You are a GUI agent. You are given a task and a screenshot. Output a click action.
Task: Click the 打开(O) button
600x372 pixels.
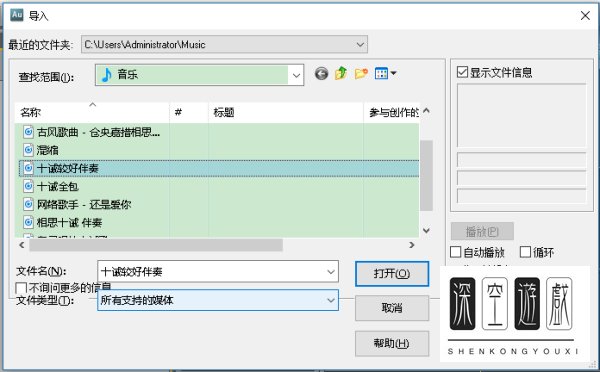[392, 274]
